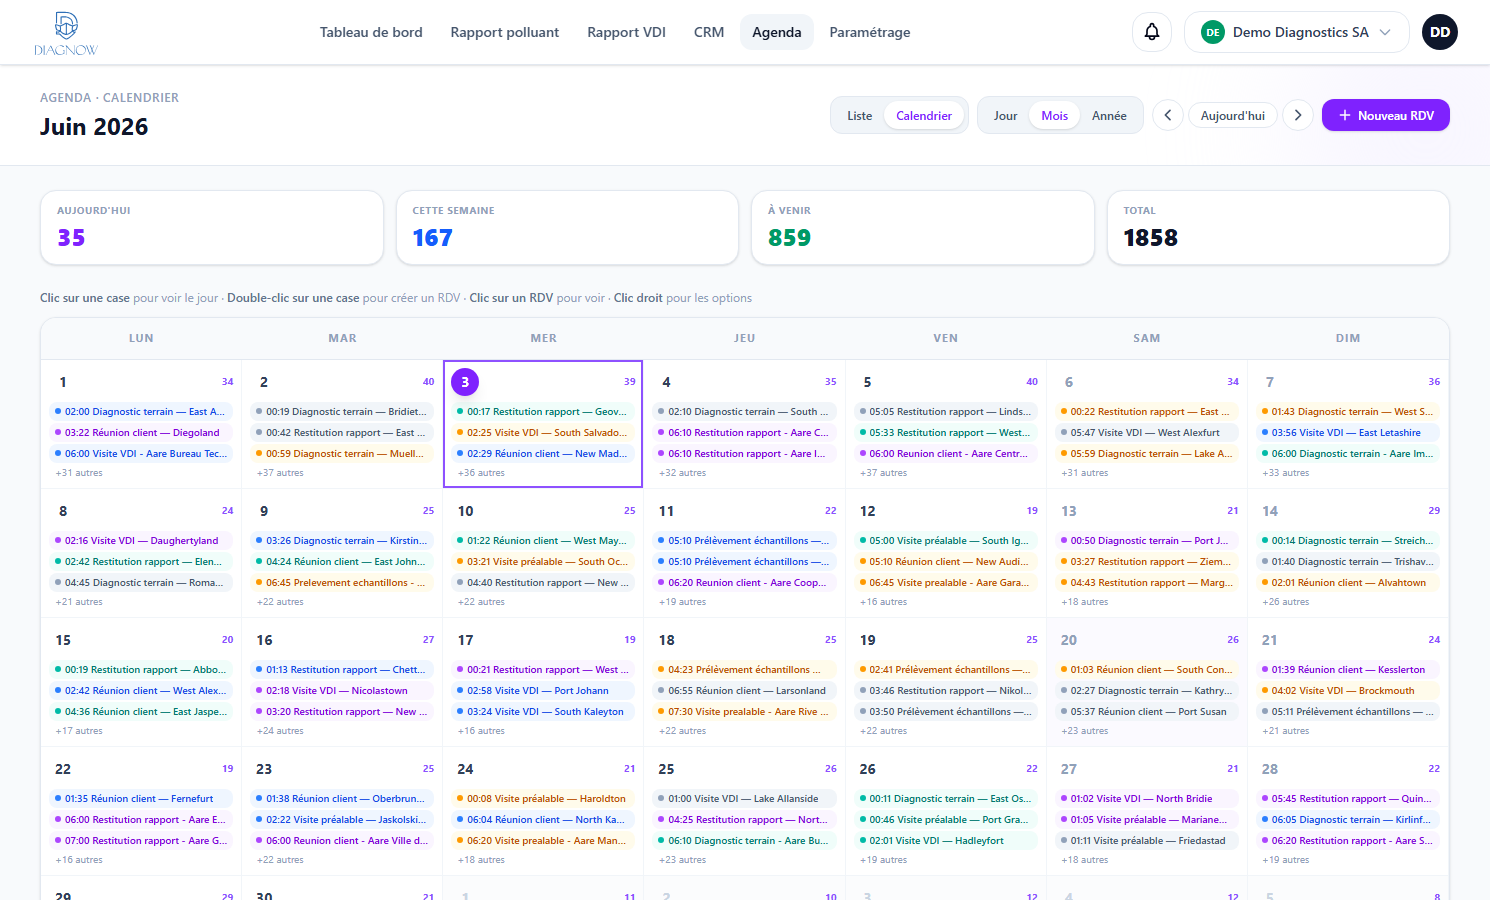Select day 18 in the calendar
Viewport: 1490px width, 900px height.
click(x=667, y=640)
